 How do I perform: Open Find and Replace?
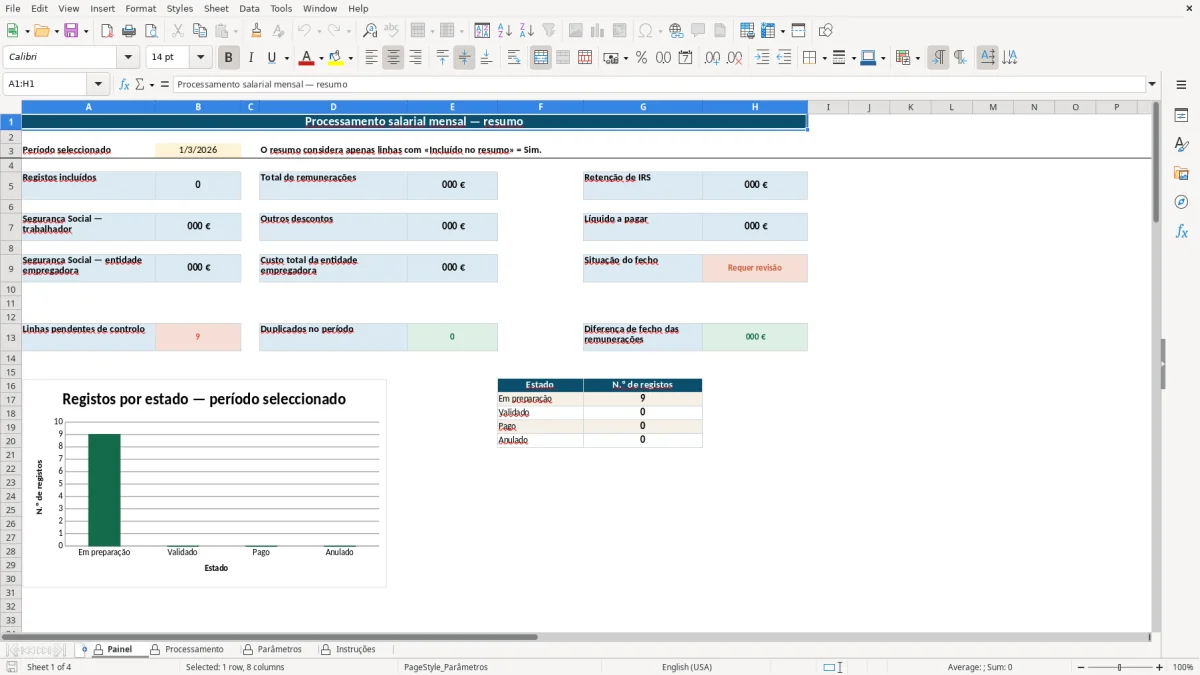click(x=370, y=31)
